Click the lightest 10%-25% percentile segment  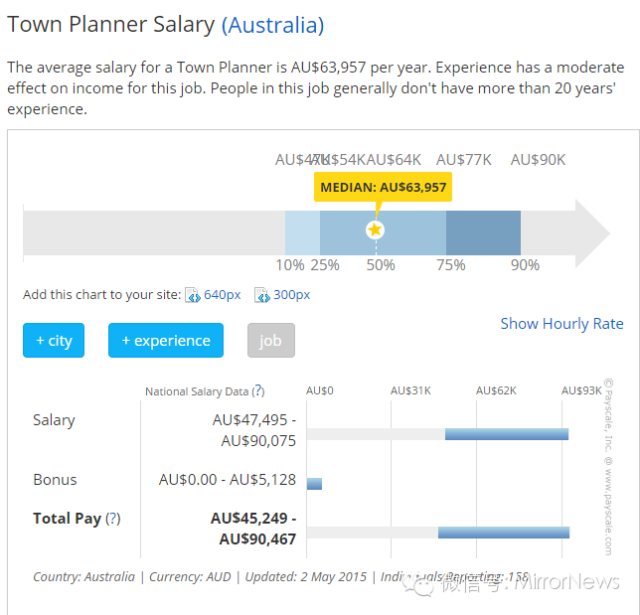point(302,232)
